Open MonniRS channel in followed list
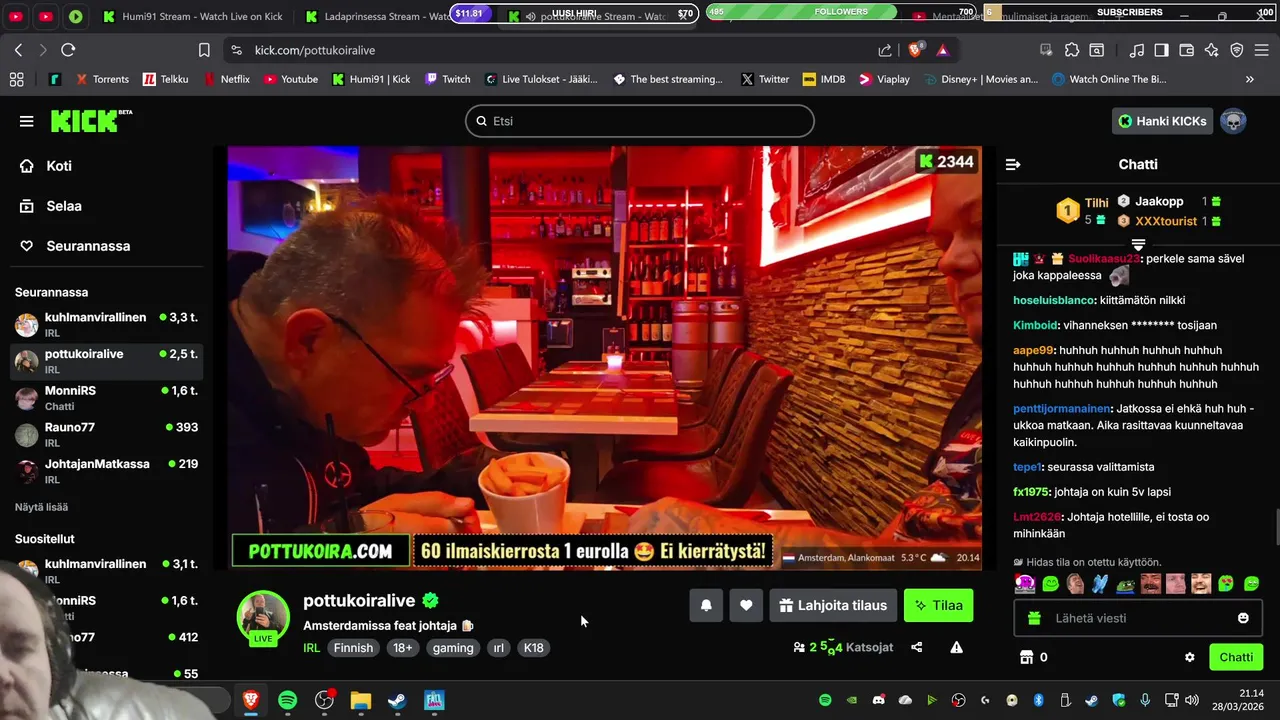 point(106,398)
